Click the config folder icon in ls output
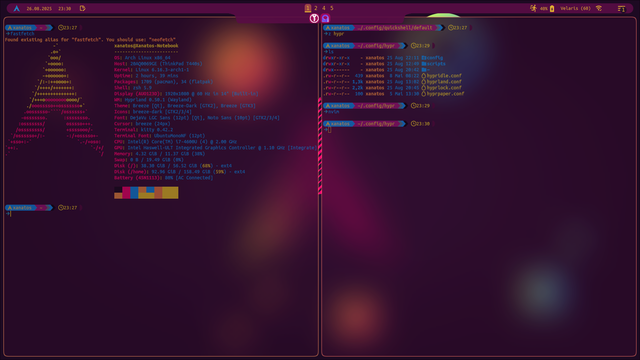The width and height of the screenshot is (640, 360). coord(424,58)
